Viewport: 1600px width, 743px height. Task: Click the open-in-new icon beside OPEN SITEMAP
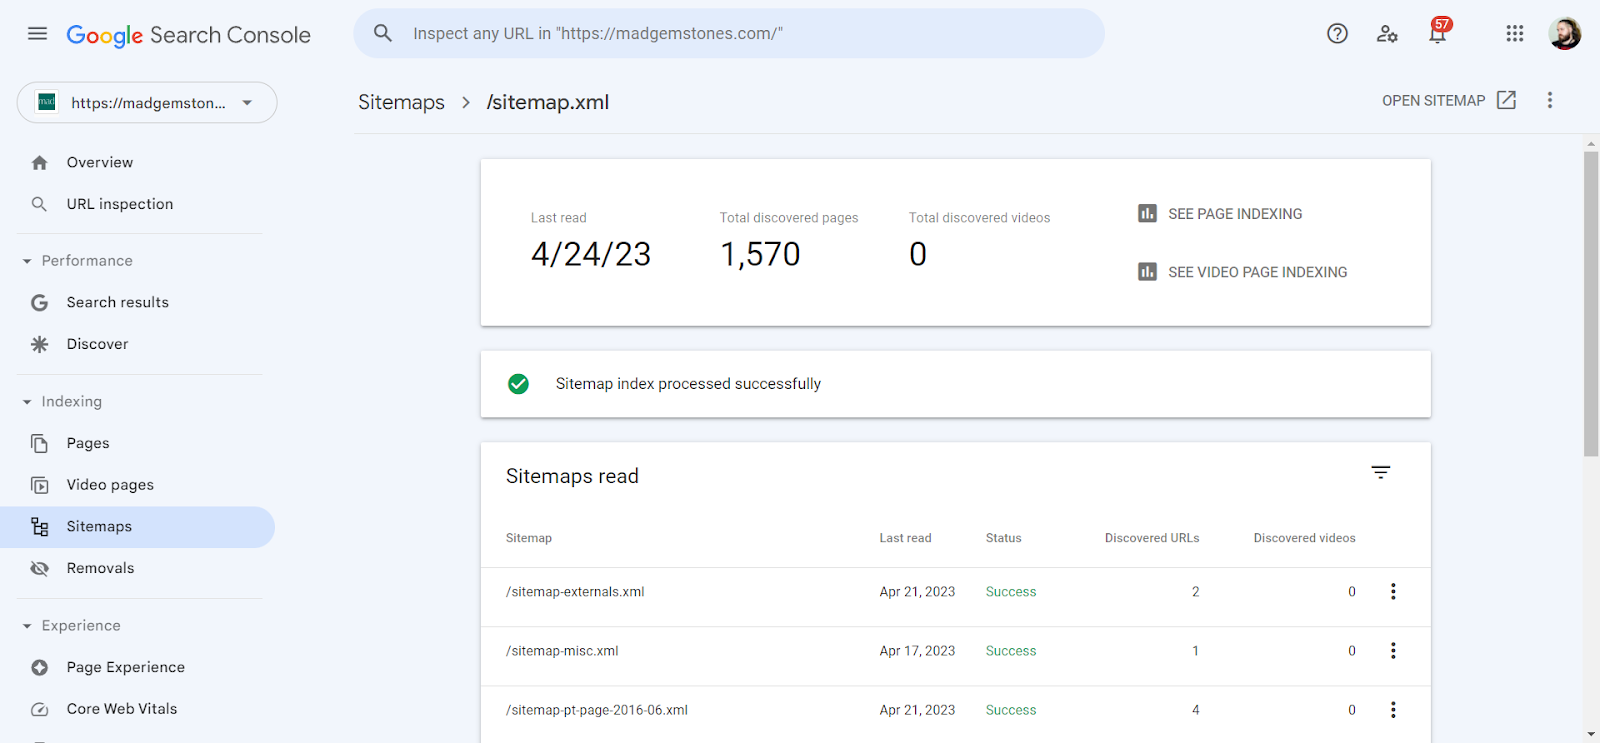pyautogui.click(x=1507, y=100)
